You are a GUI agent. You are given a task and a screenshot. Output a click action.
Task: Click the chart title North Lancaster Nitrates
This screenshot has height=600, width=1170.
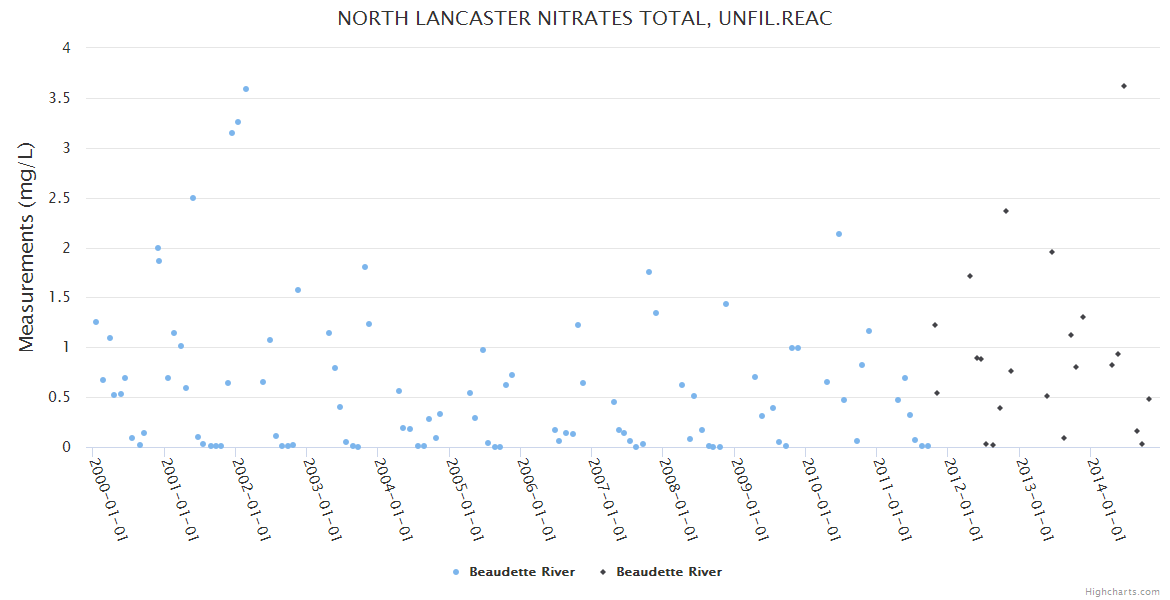point(584,19)
